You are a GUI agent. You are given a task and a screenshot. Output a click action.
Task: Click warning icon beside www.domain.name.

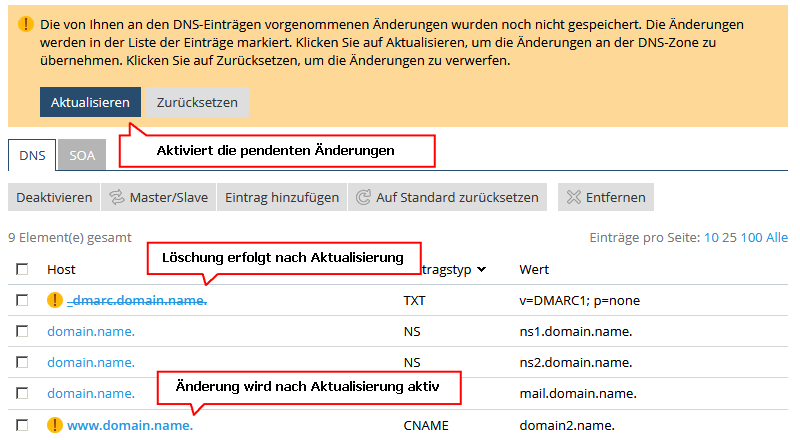(55, 424)
